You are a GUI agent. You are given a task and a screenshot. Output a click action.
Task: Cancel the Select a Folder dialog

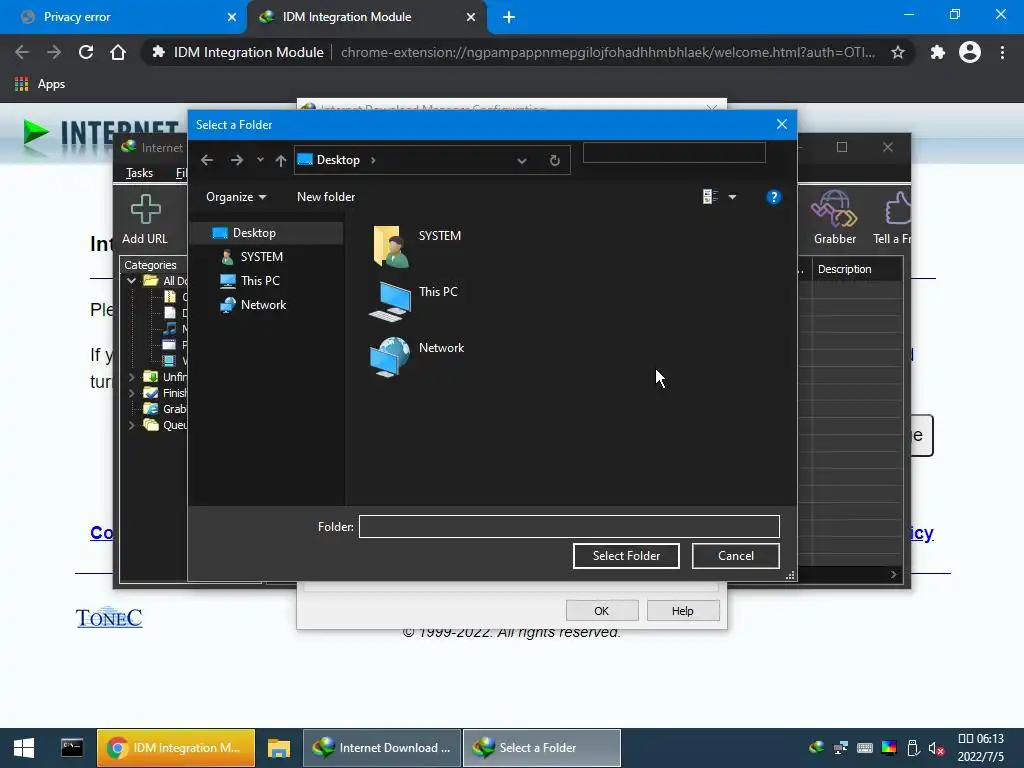(735, 556)
